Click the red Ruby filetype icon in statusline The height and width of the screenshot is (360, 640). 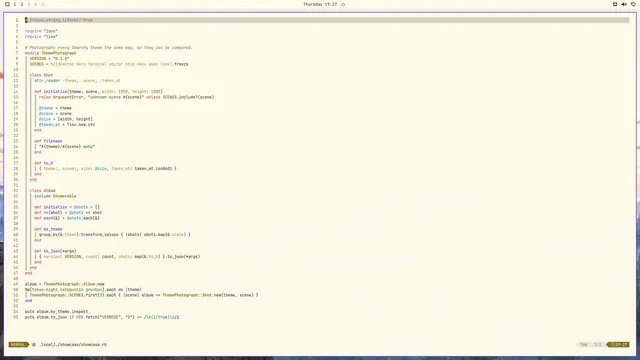coord(34,344)
